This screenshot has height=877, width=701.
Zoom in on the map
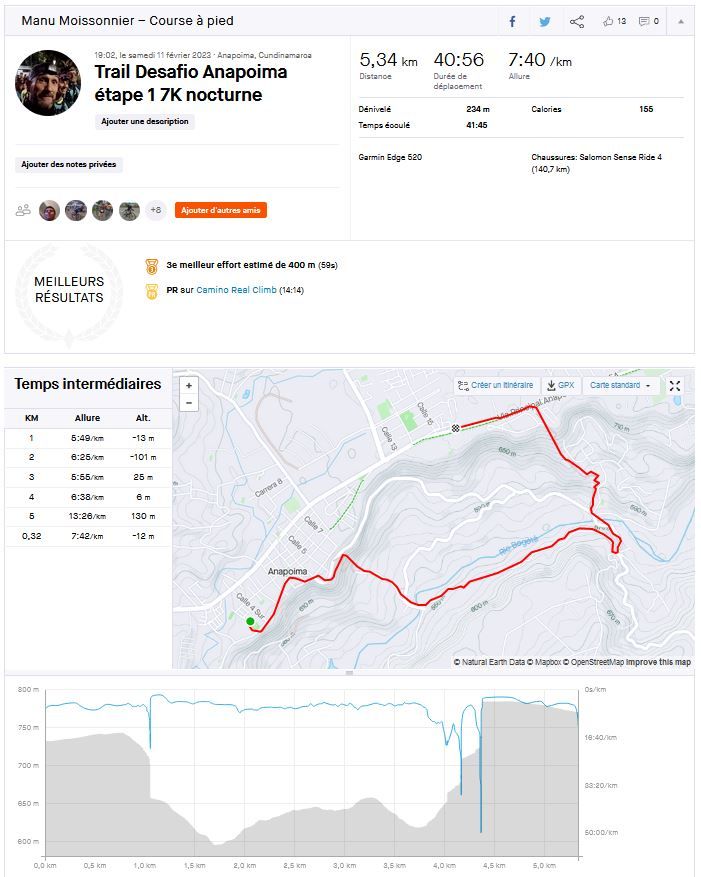(x=190, y=386)
